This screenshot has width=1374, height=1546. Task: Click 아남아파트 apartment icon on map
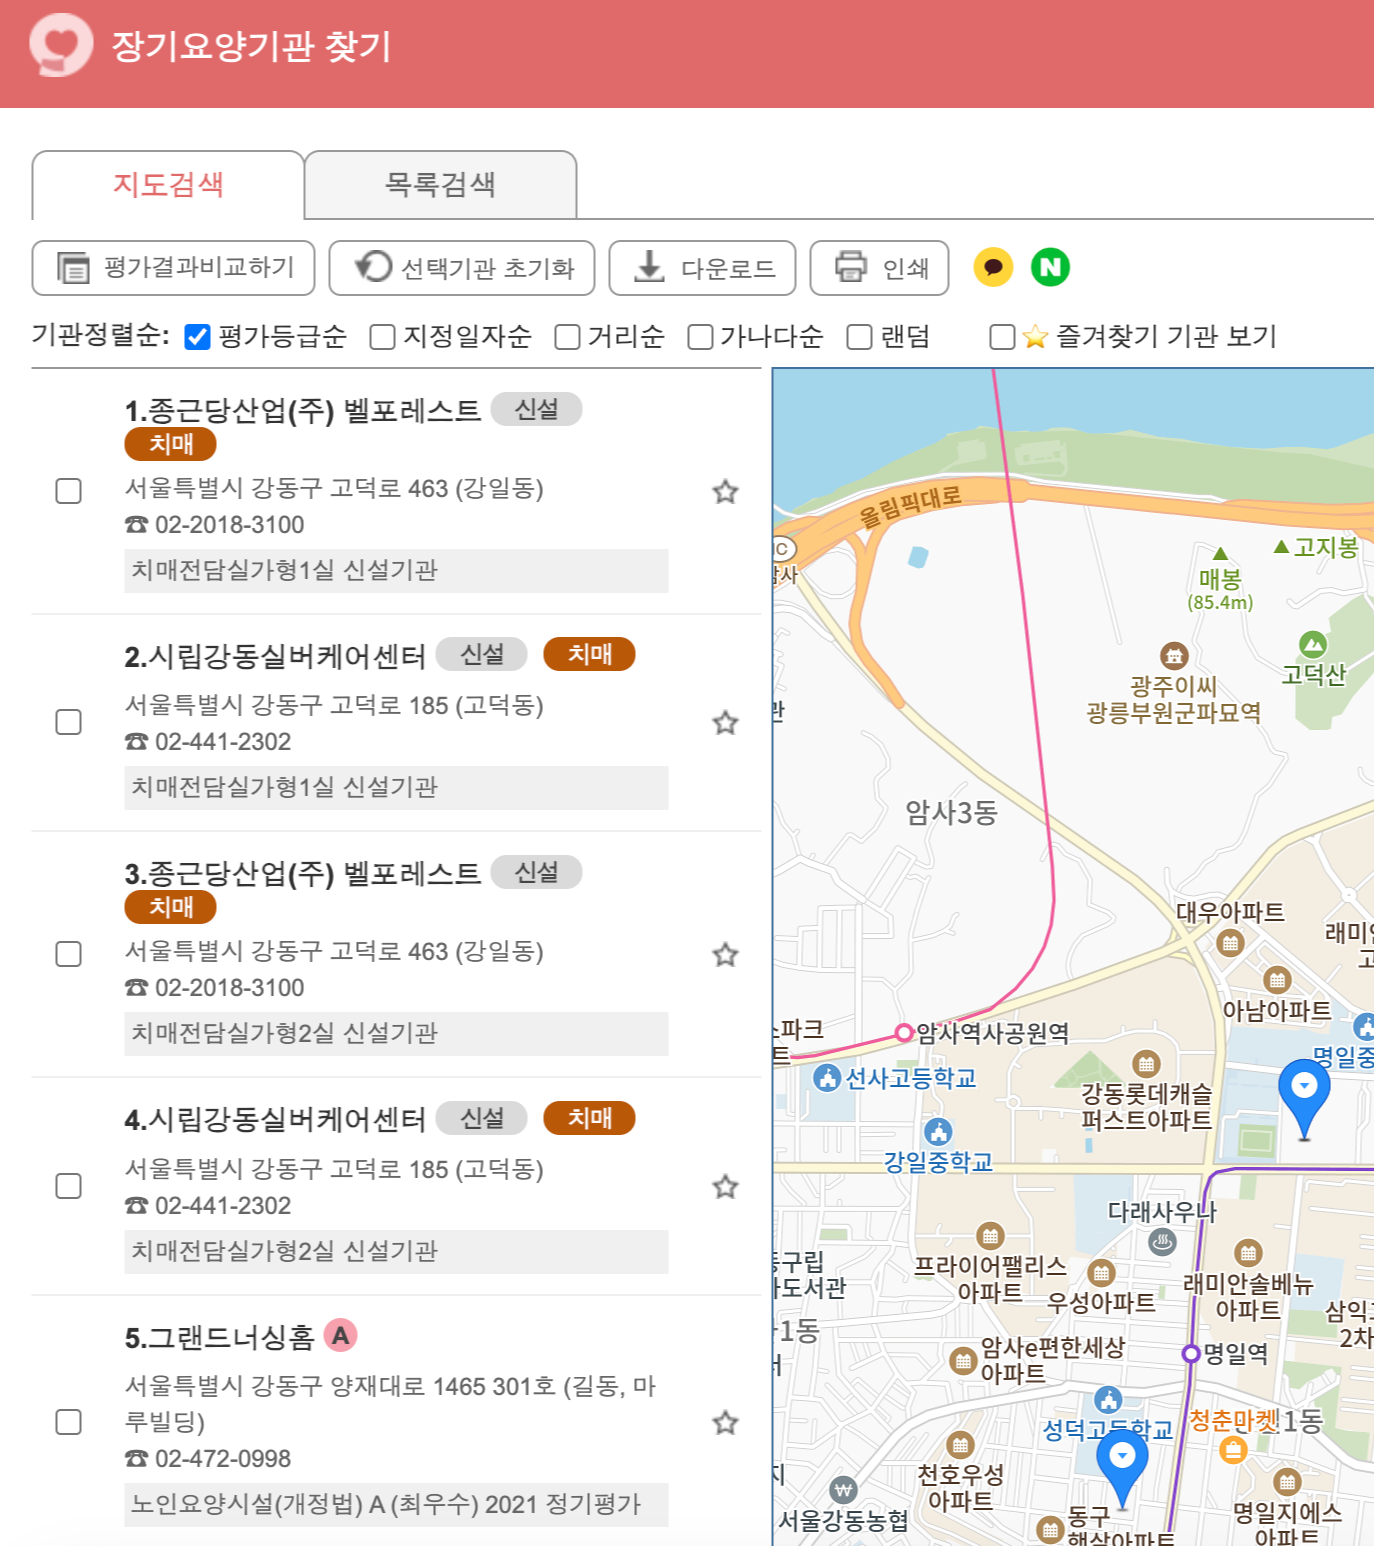click(x=1277, y=980)
